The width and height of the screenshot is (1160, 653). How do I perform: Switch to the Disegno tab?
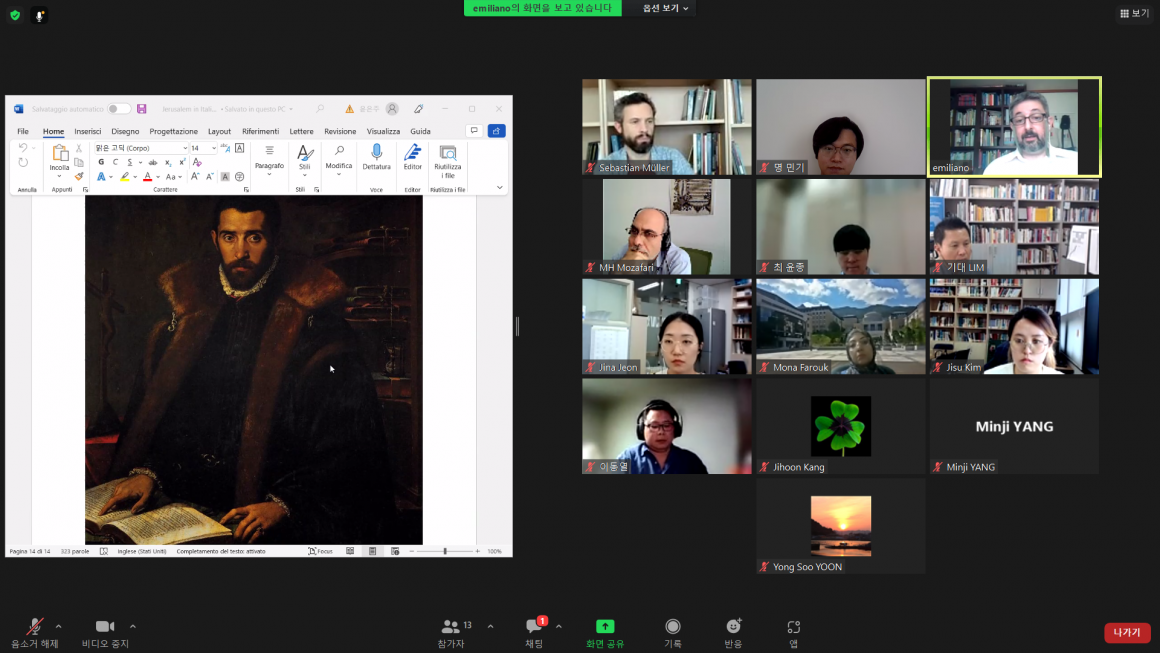coord(125,131)
